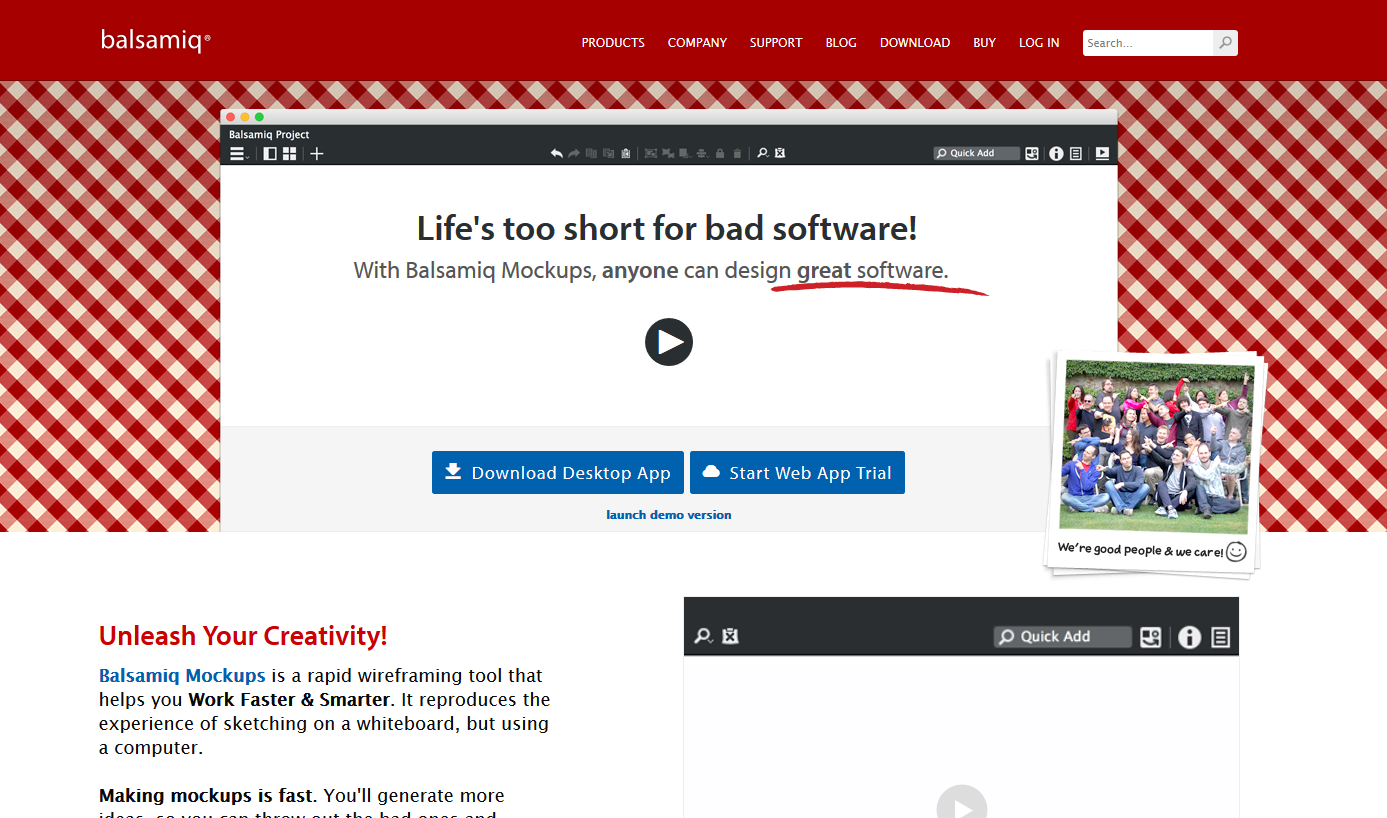Toggle markup icon in lower video toolbar
The height and width of the screenshot is (818, 1387).
click(730, 636)
